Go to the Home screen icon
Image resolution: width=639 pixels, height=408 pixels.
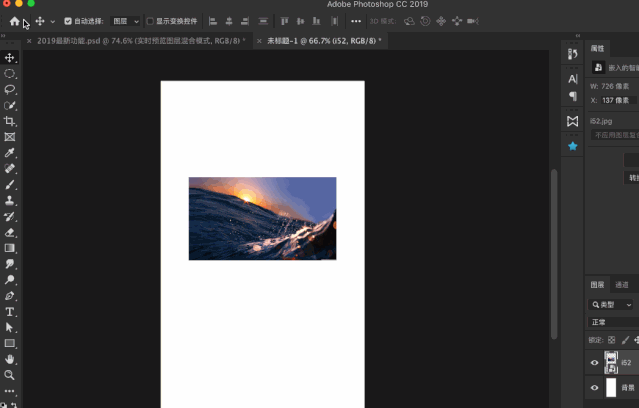pyautogui.click(x=15, y=21)
